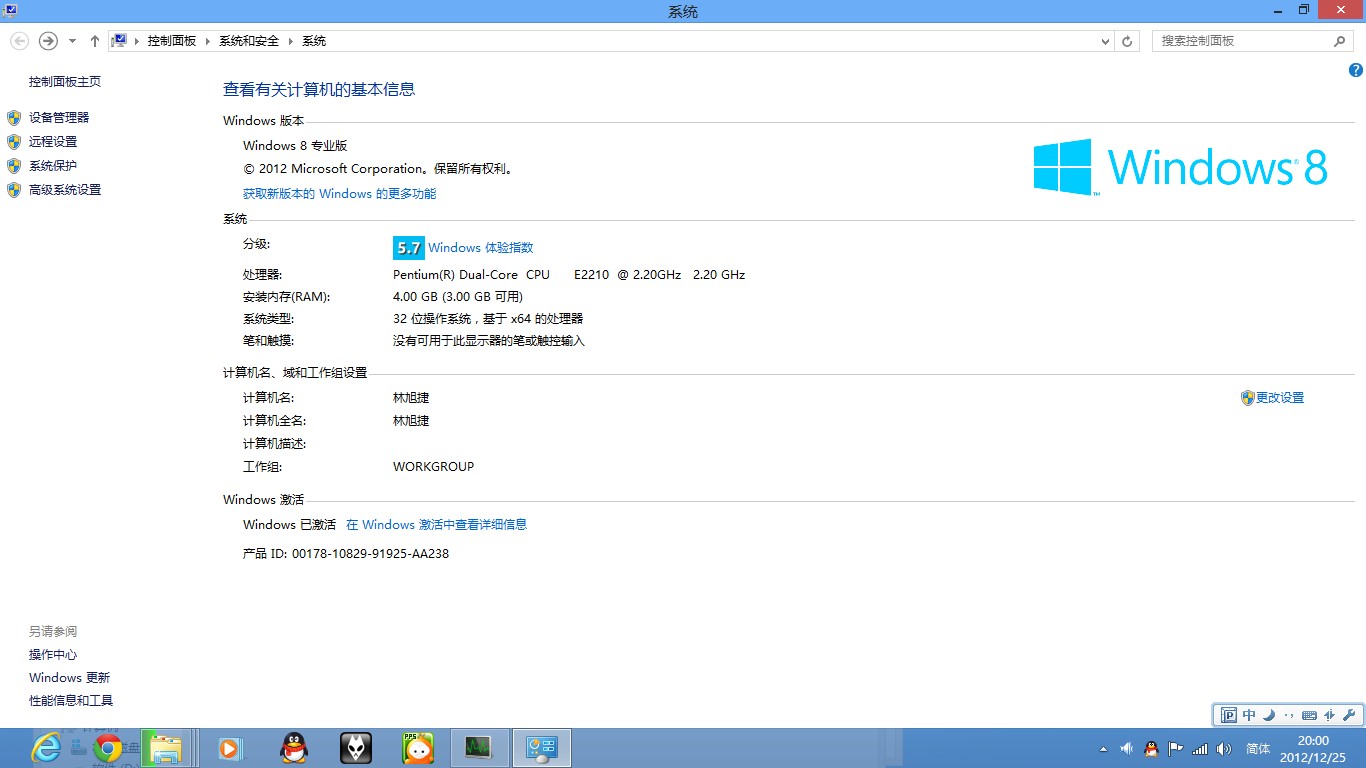
Task: Go forward using the Forward arrow button
Action: click(48, 41)
